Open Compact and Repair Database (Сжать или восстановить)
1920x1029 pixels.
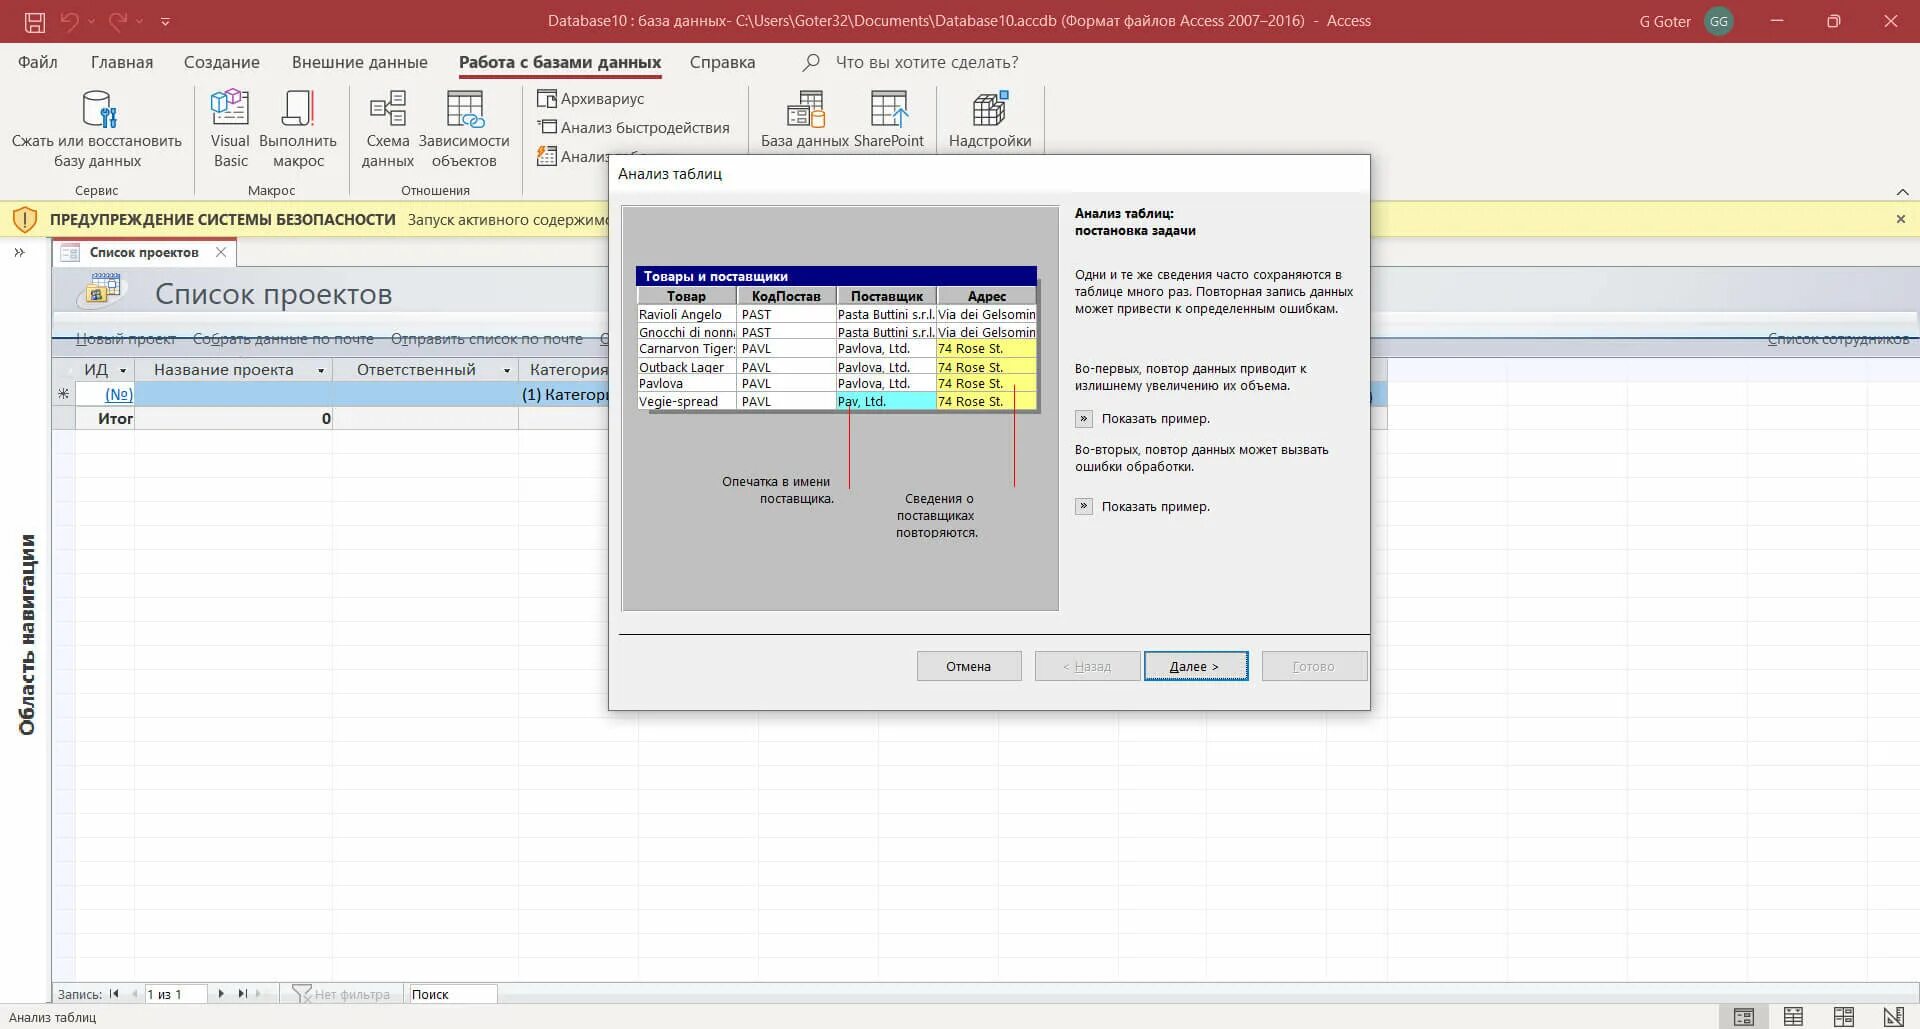point(97,130)
